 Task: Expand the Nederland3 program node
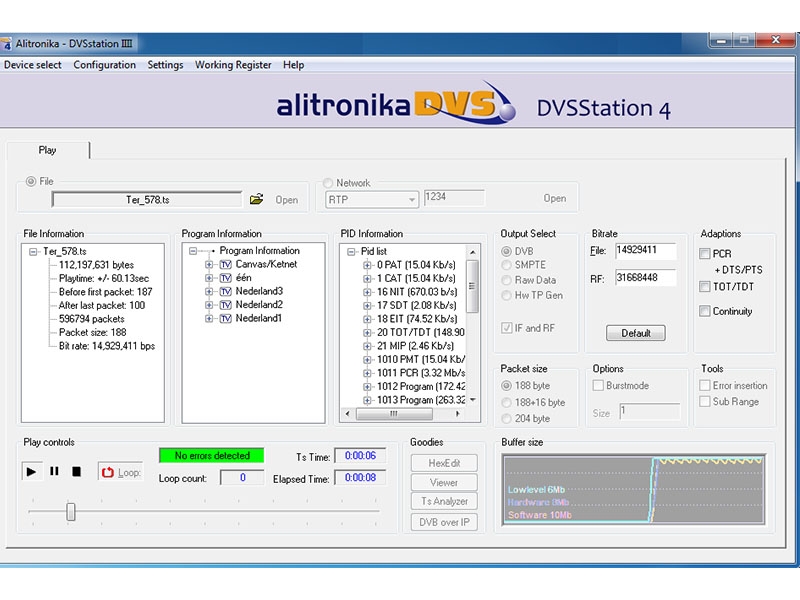(209, 291)
